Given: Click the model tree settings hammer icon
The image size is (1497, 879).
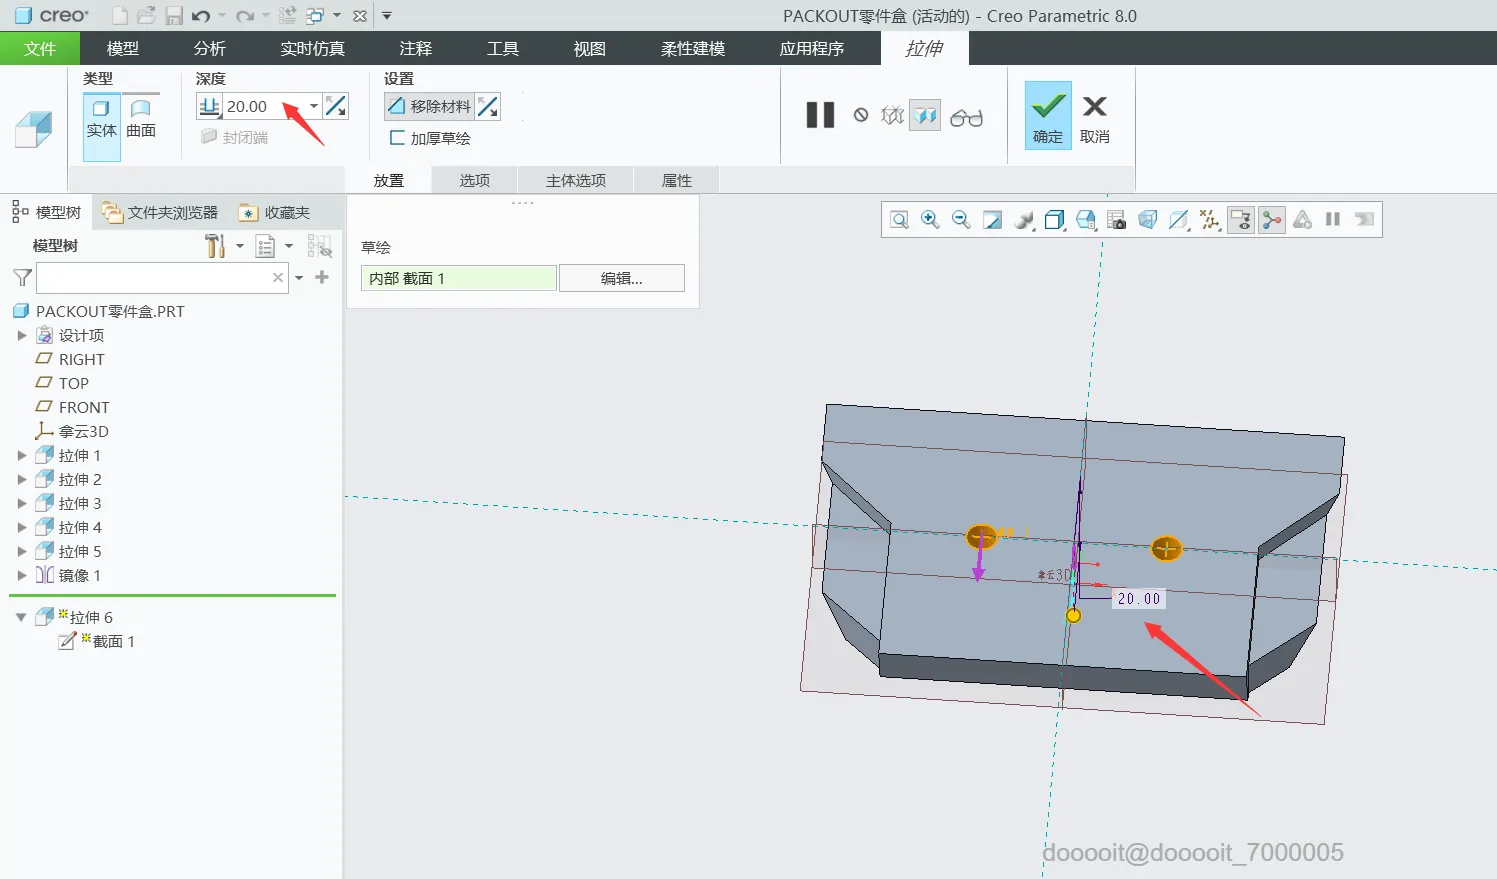Looking at the screenshot, I should [215, 246].
